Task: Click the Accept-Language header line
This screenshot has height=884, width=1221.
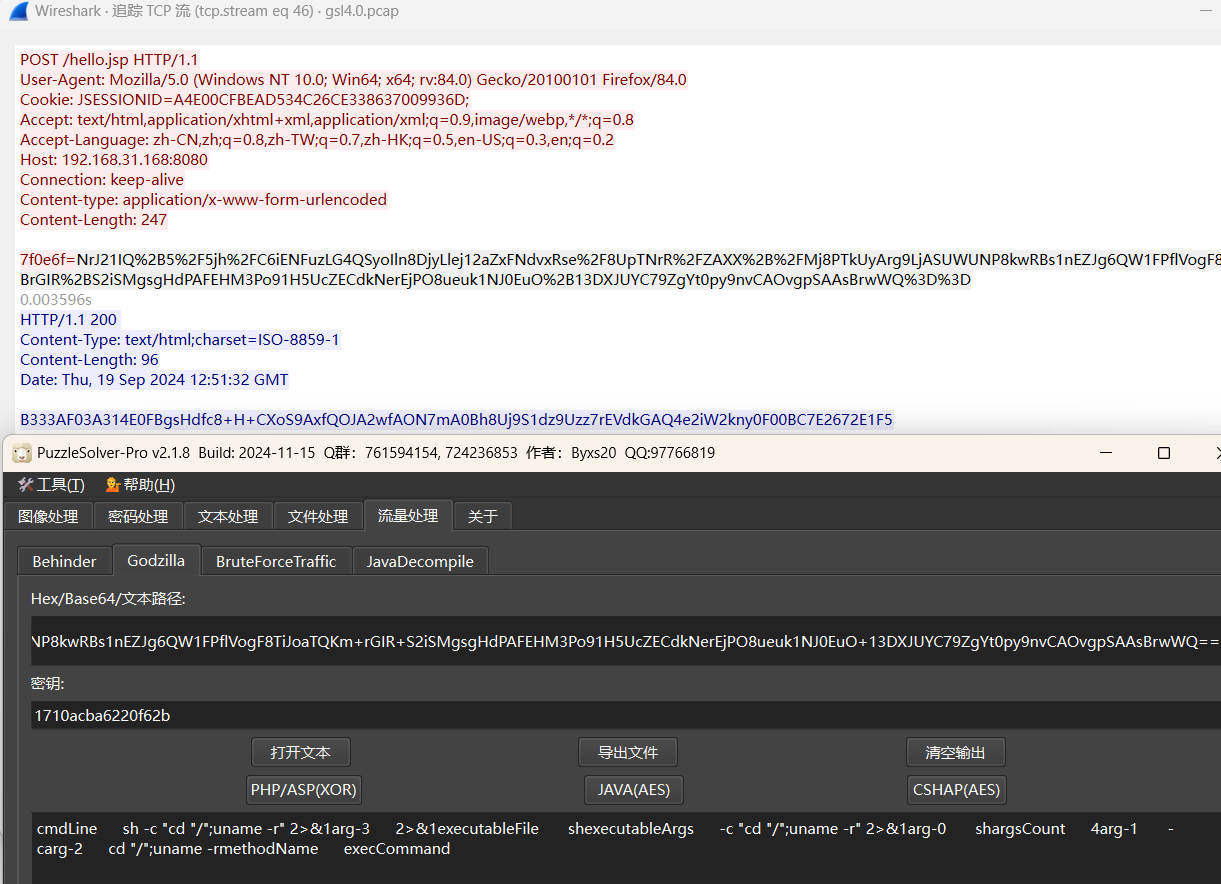Action: [x=317, y=140]
